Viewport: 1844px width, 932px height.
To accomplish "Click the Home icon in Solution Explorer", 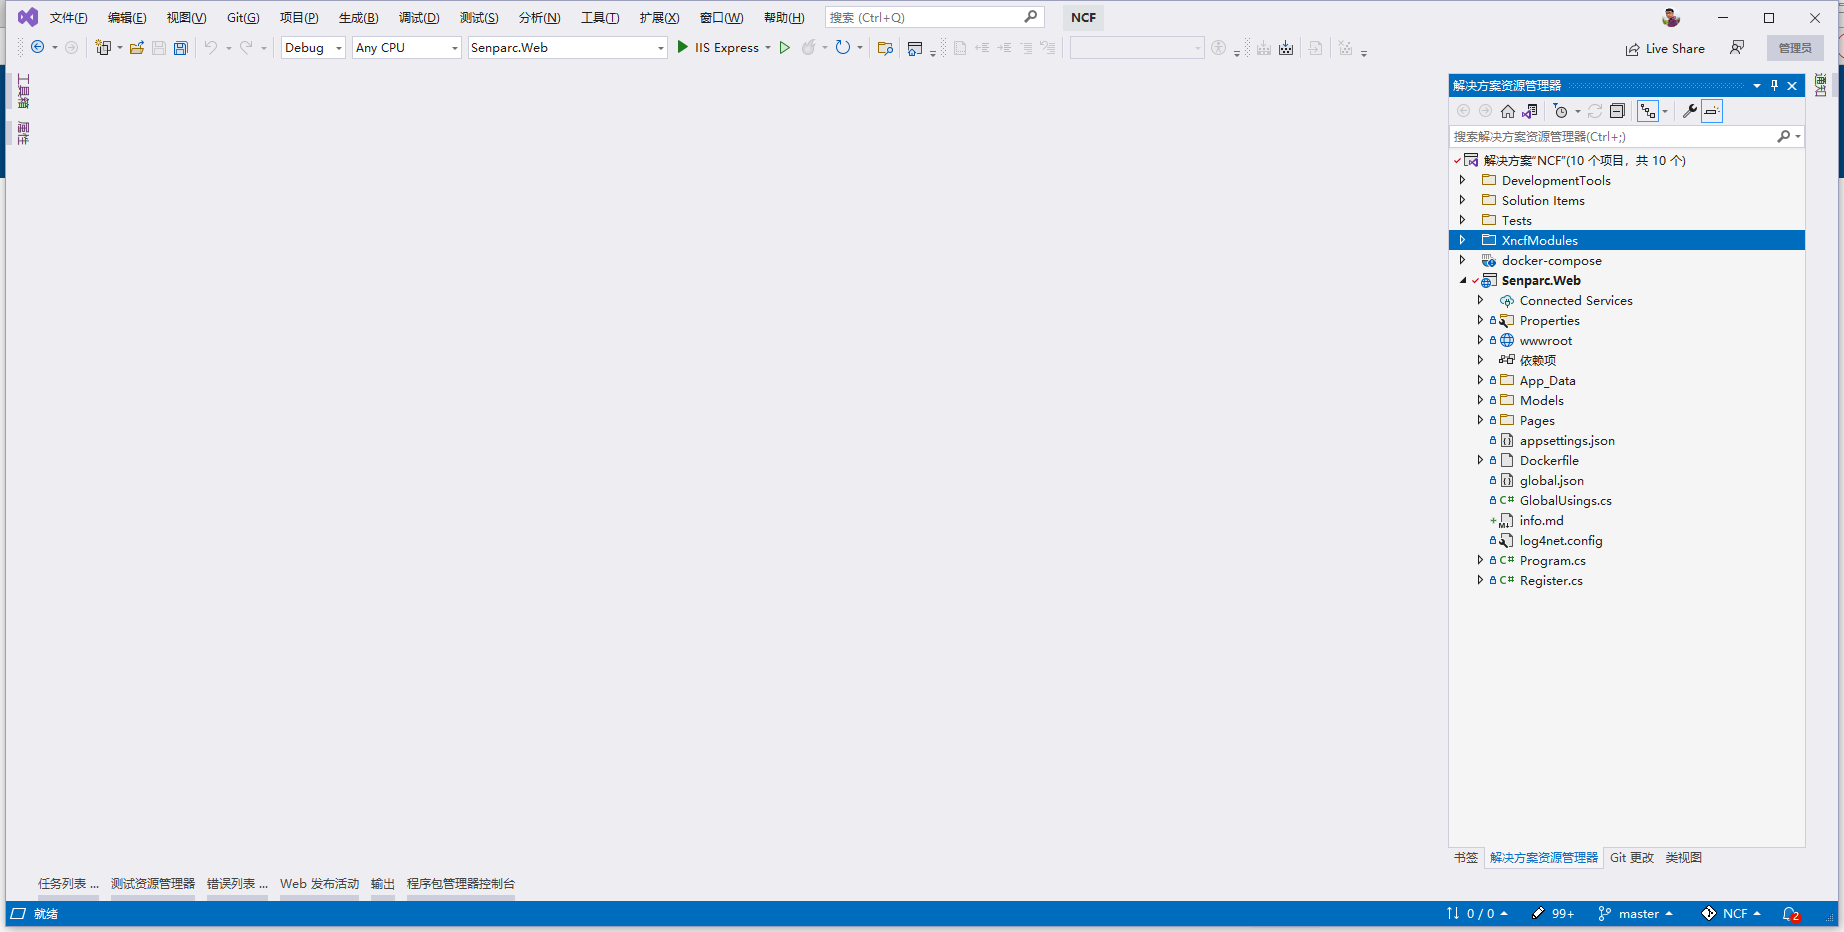I will coord(1508,111).
